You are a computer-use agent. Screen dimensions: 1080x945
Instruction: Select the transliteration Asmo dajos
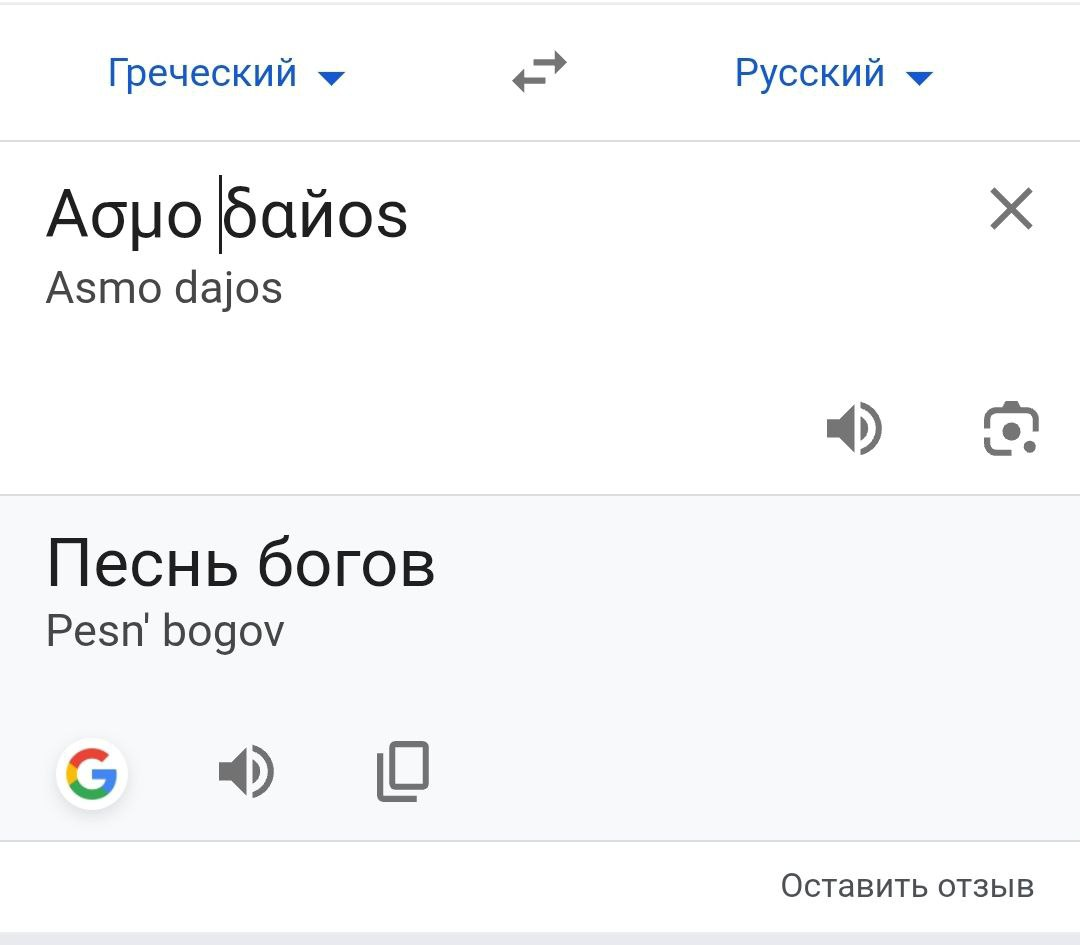pos(165,288)
